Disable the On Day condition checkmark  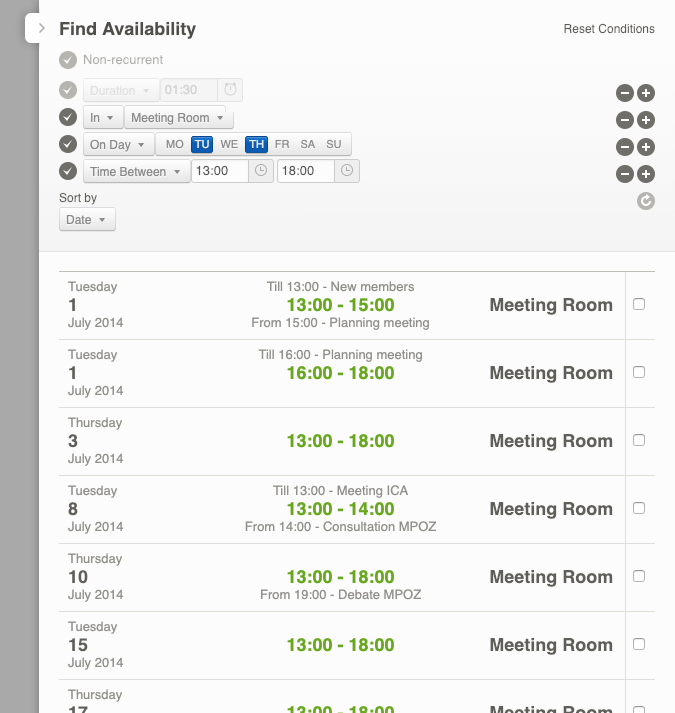68,144
